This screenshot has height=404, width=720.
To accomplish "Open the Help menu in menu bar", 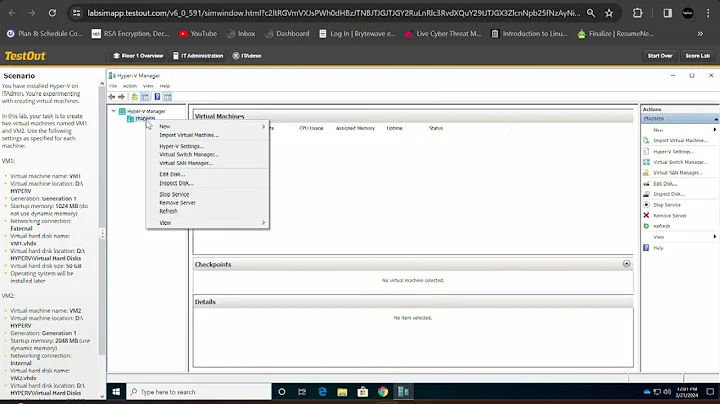I will coord(164,86).
